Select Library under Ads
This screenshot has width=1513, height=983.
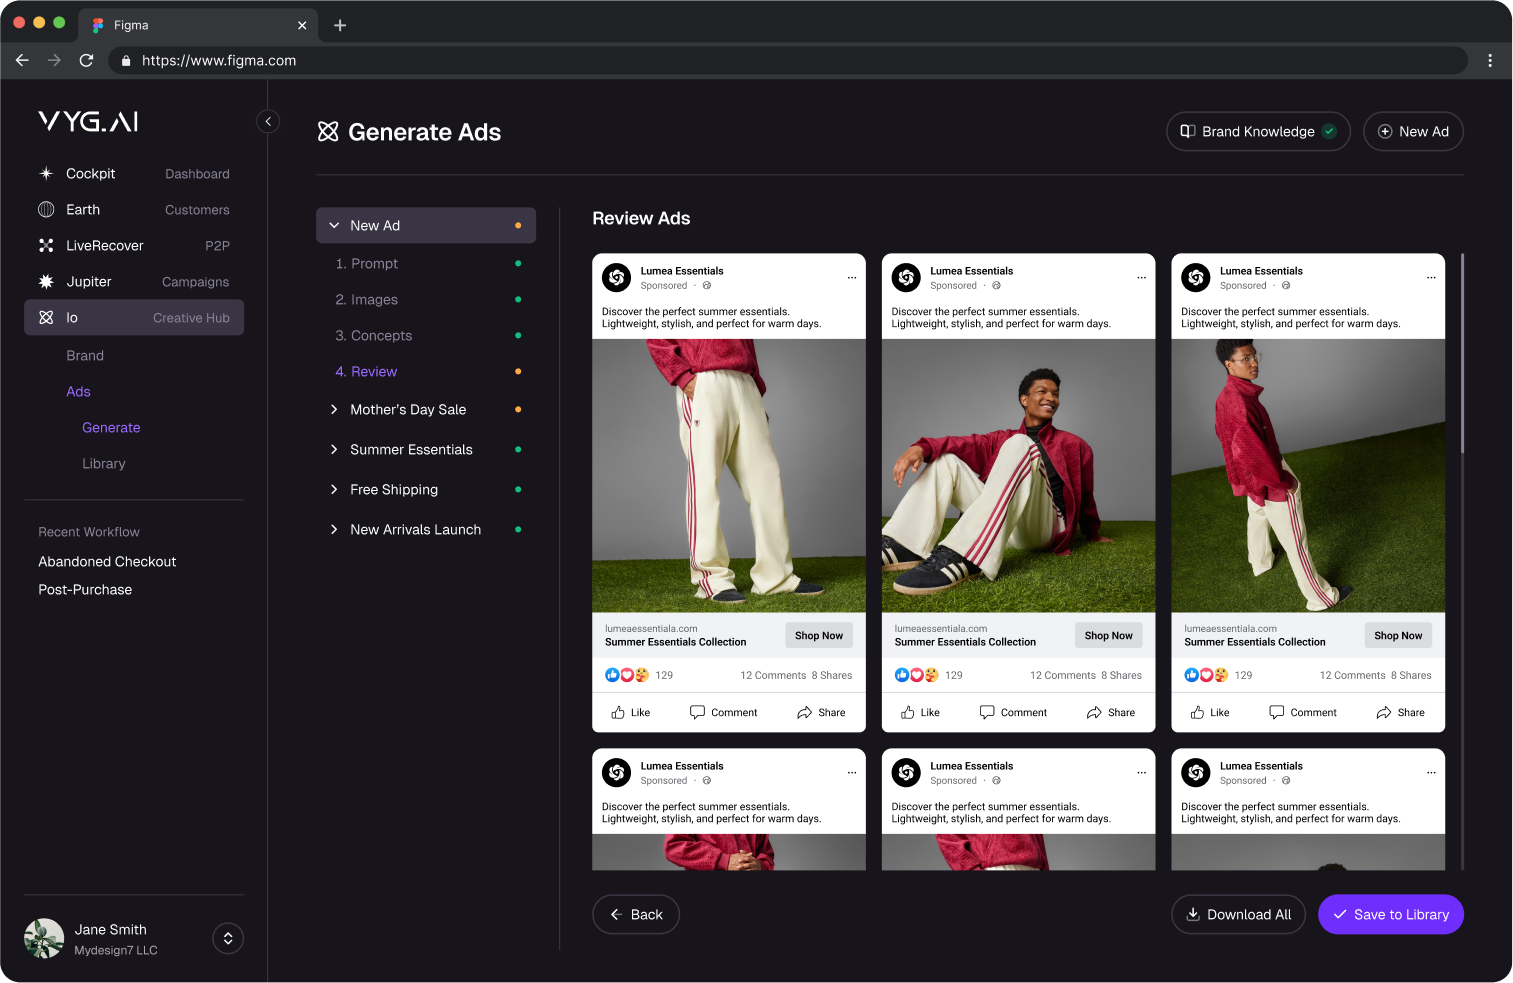tap(104, 463)
